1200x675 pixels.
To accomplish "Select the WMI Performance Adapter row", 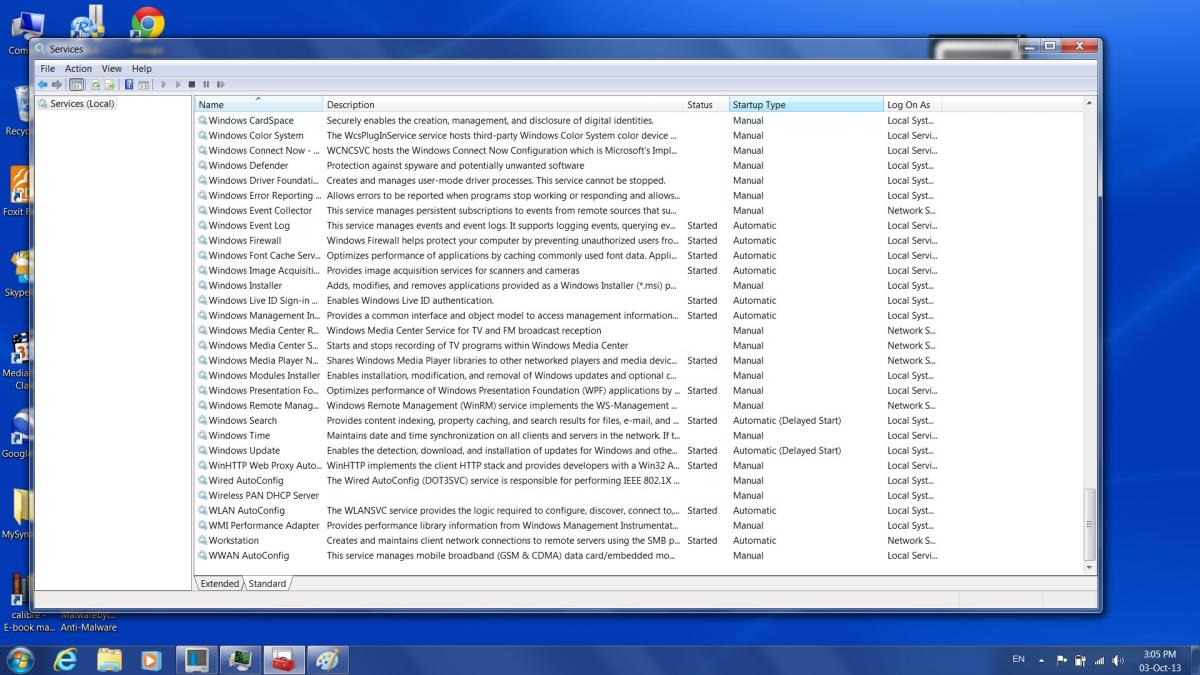I will 568,526.
